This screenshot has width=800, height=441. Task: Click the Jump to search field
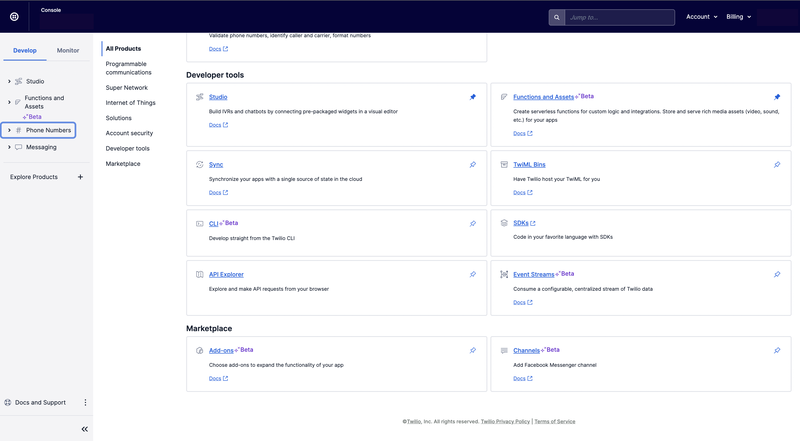pos(619,17)
